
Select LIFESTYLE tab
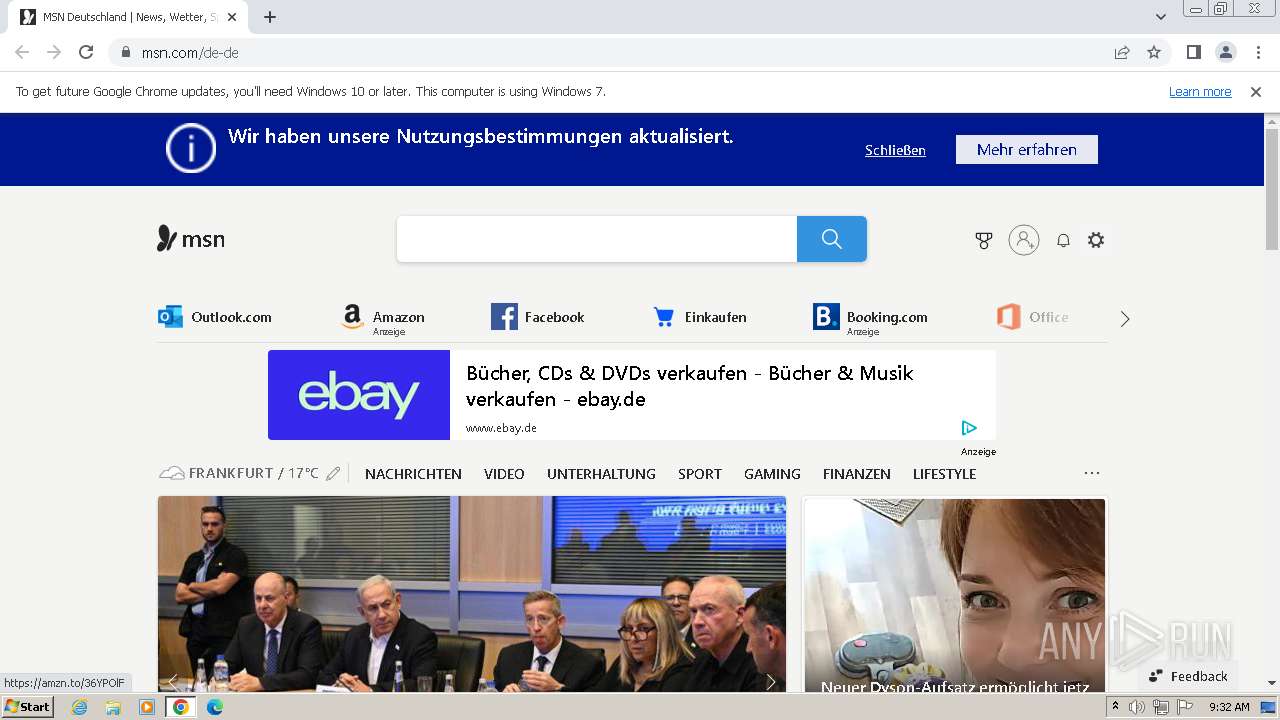click(x=944, y=474)
